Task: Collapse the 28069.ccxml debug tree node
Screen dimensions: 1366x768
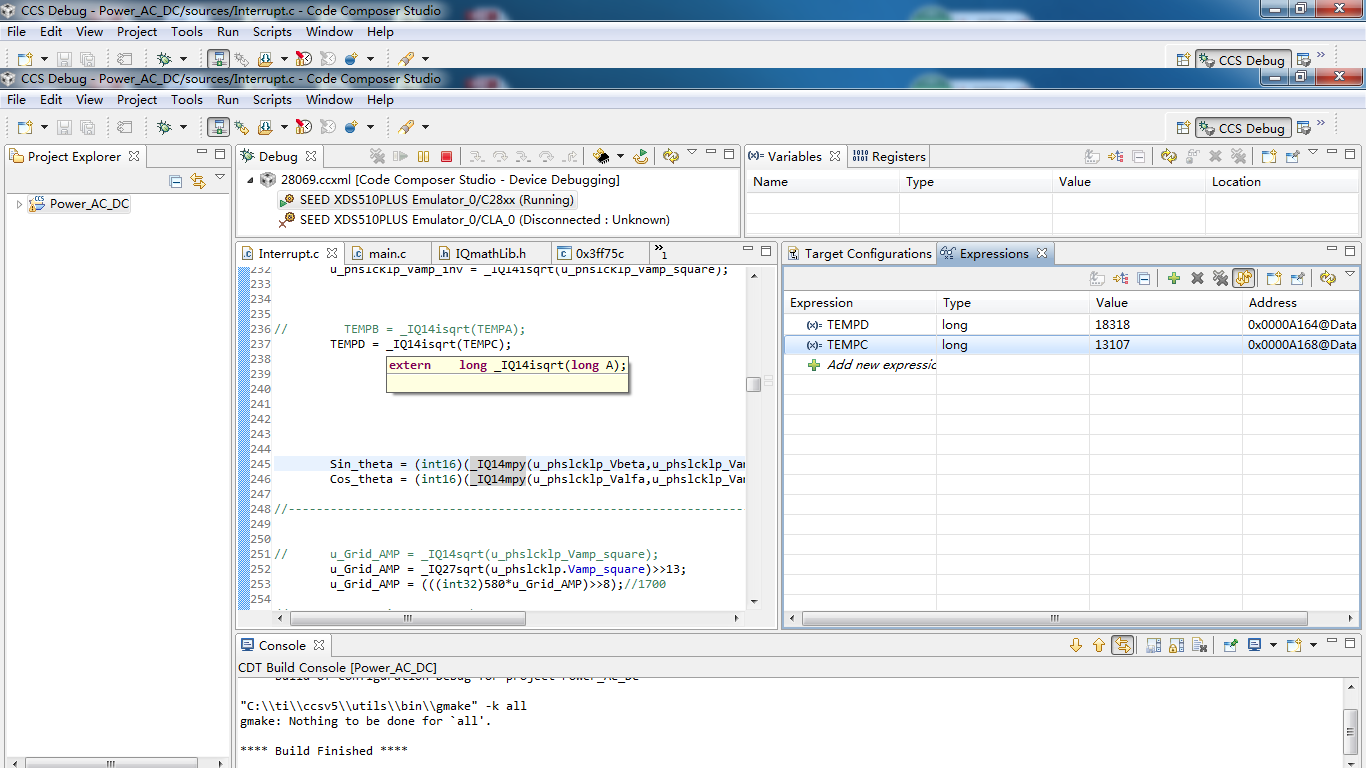Action: tap(250, 180)
